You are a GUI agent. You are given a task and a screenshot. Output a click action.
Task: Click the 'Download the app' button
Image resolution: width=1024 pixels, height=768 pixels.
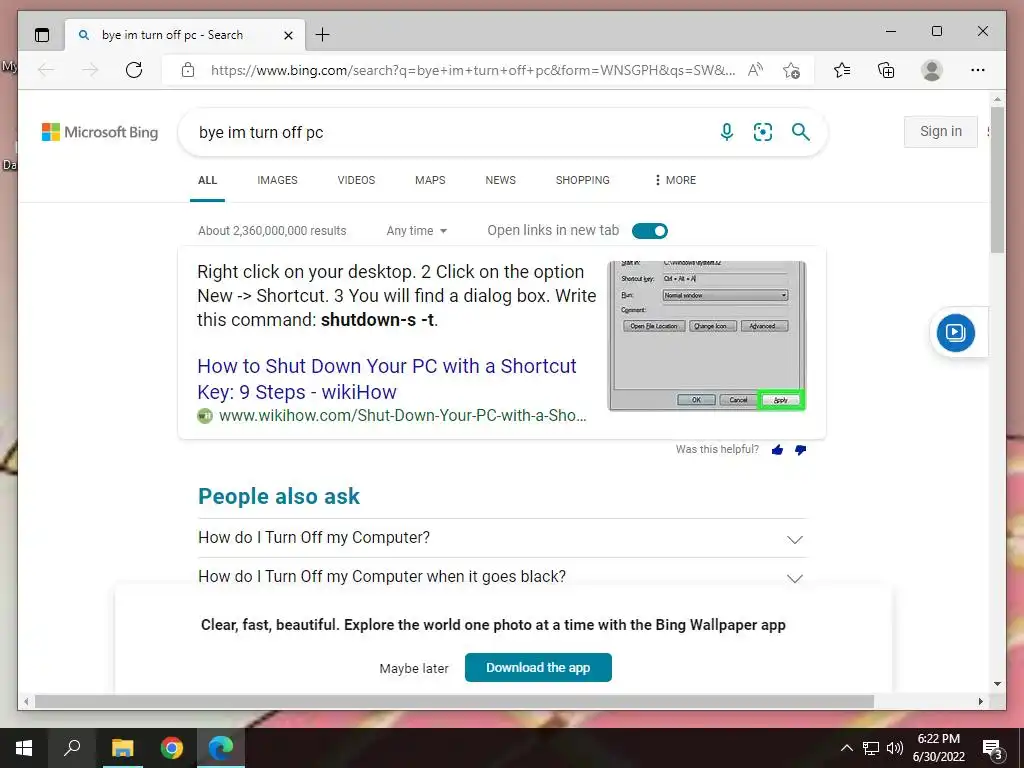click(538, 667)
